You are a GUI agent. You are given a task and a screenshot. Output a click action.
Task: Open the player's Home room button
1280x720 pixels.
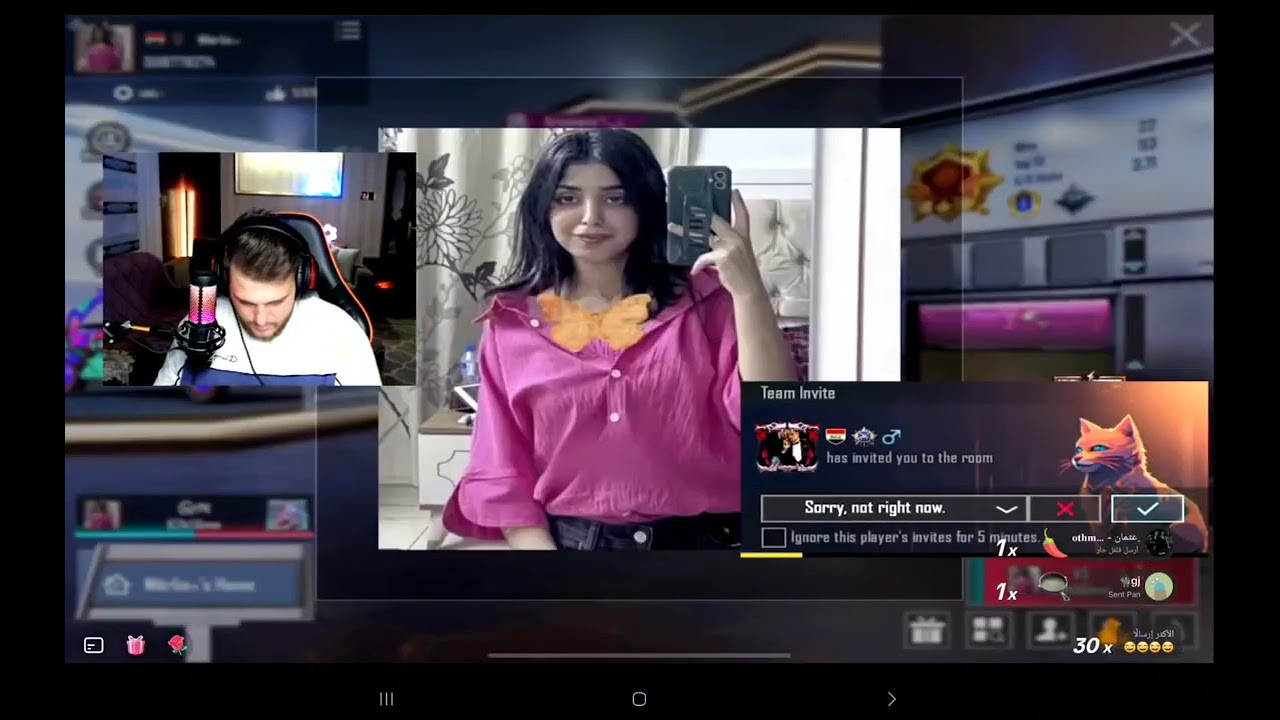point(195,585)
